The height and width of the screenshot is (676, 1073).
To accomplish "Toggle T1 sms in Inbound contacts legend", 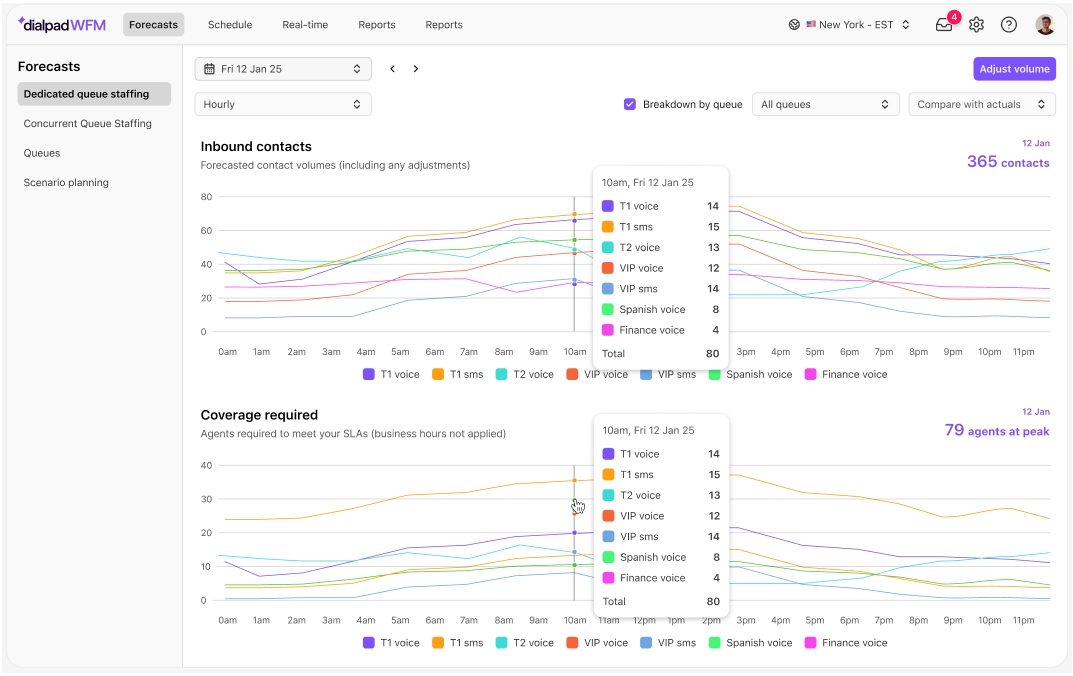I will [458, 374].
